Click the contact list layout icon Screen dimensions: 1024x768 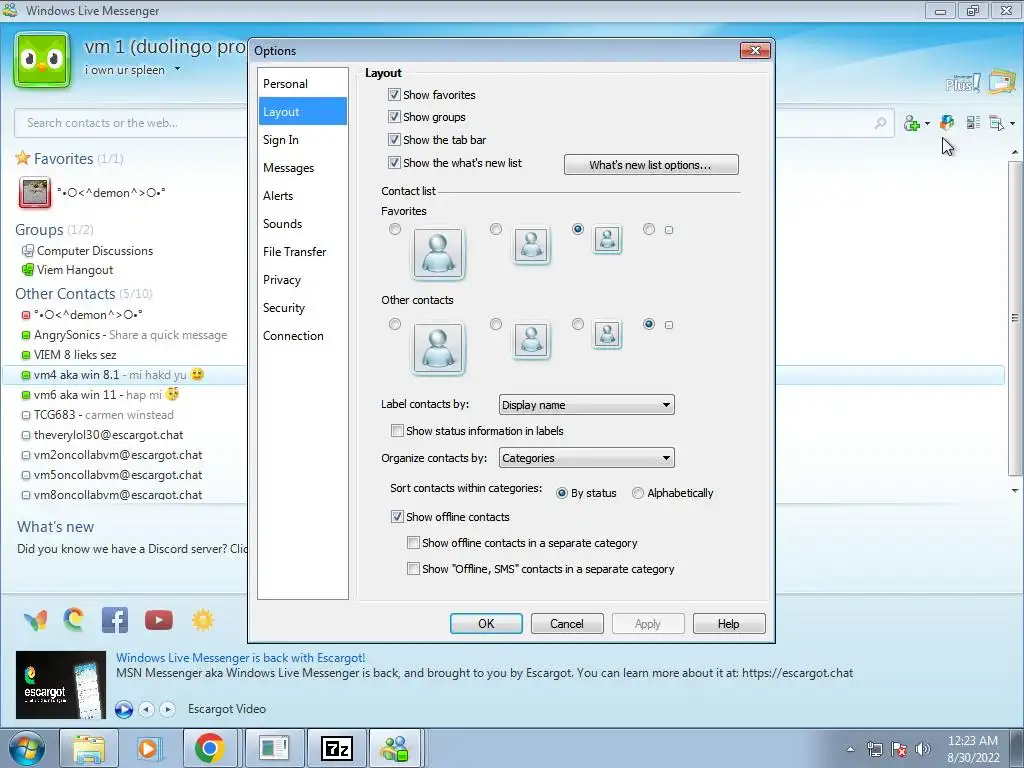(x=973, y=123)
